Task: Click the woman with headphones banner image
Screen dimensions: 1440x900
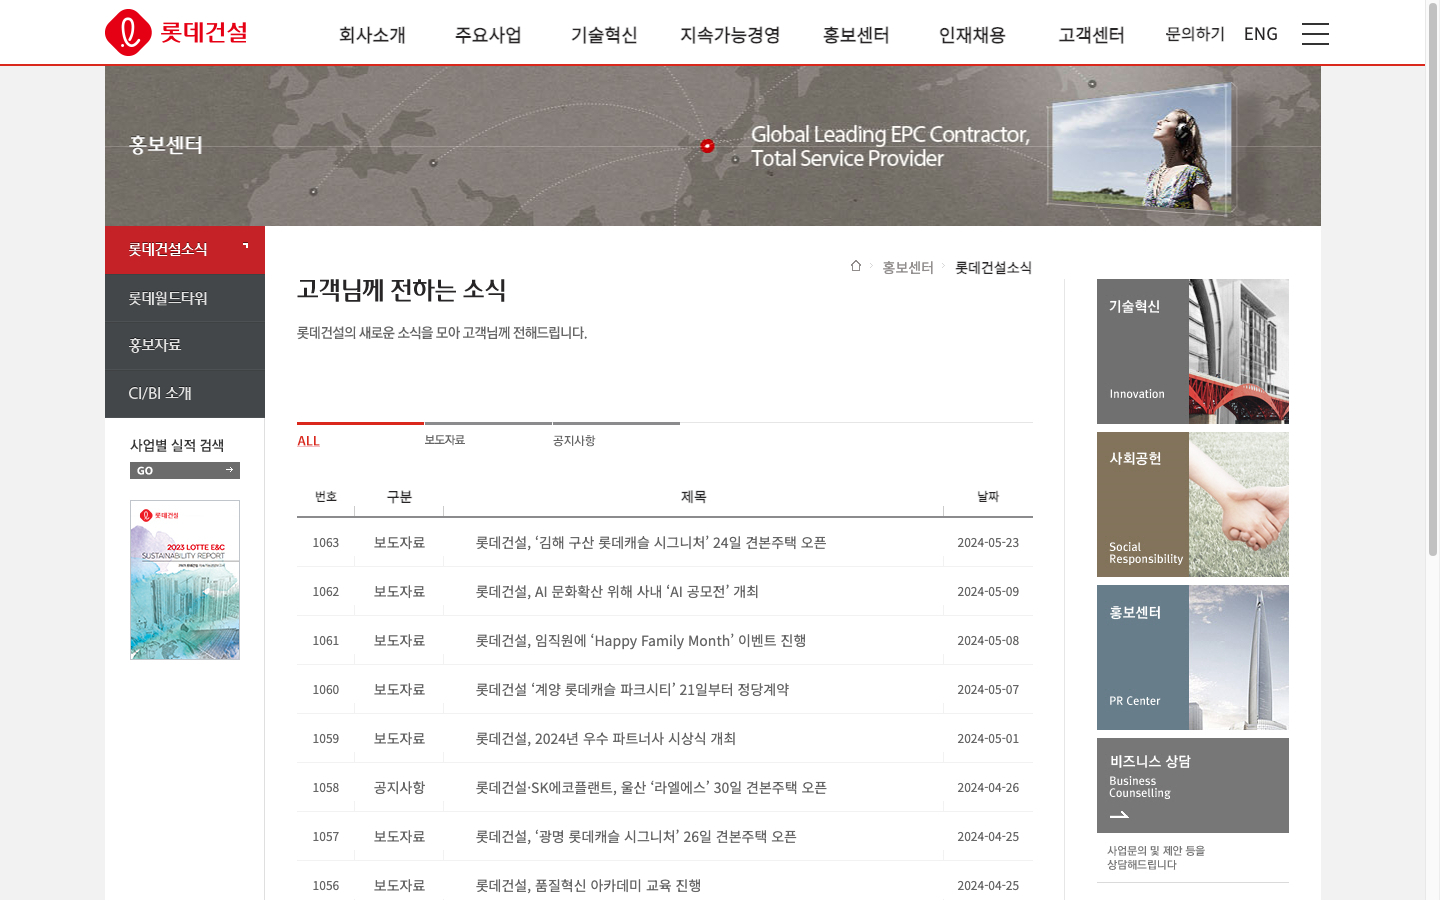Action: [1143, 149]
